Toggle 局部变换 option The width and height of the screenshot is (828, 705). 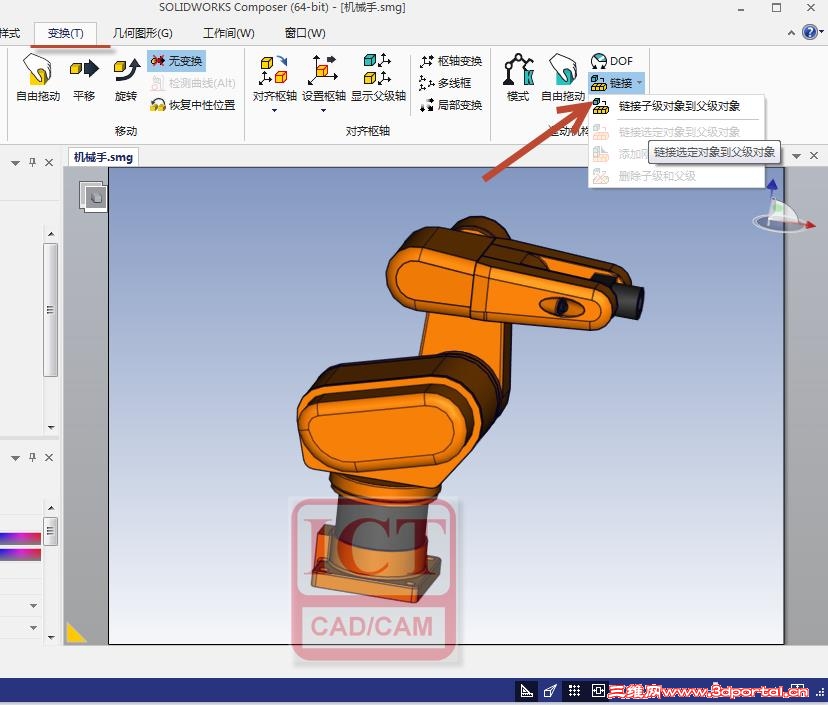coord(450,105)
